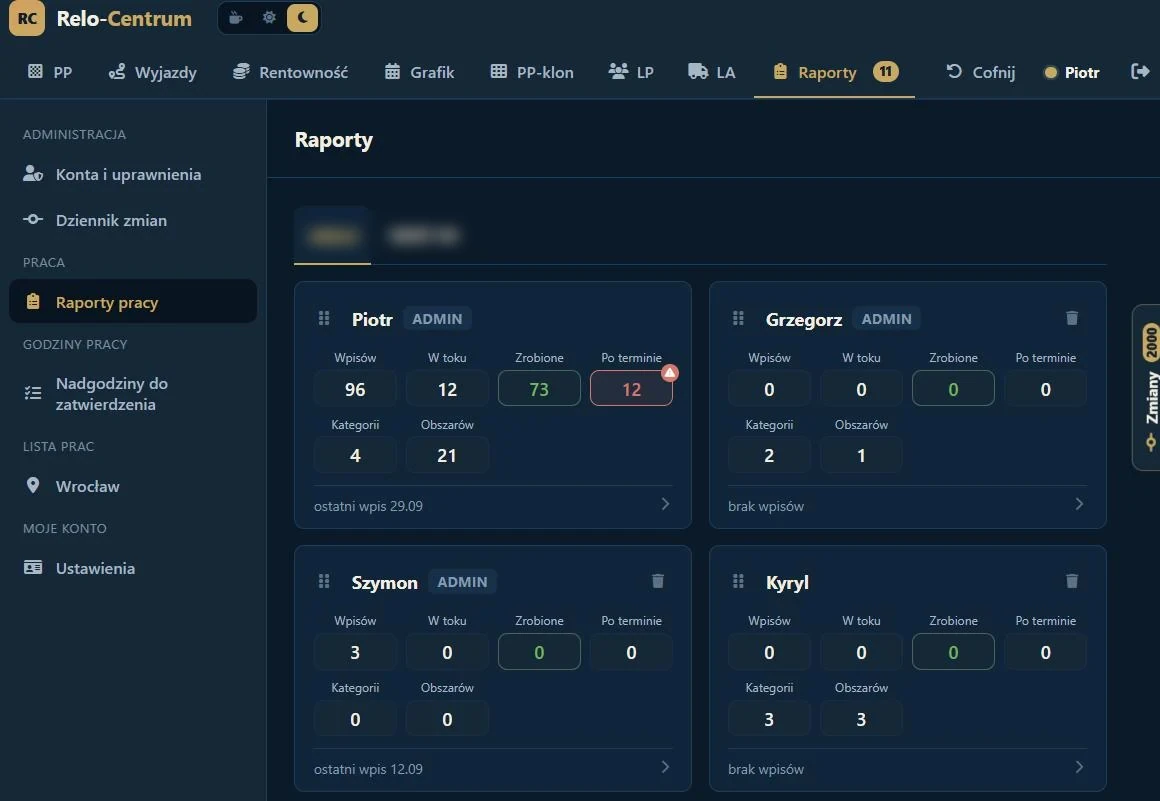
Task: Select Raporty pracy in sidebar
Action: click(133, 302)
